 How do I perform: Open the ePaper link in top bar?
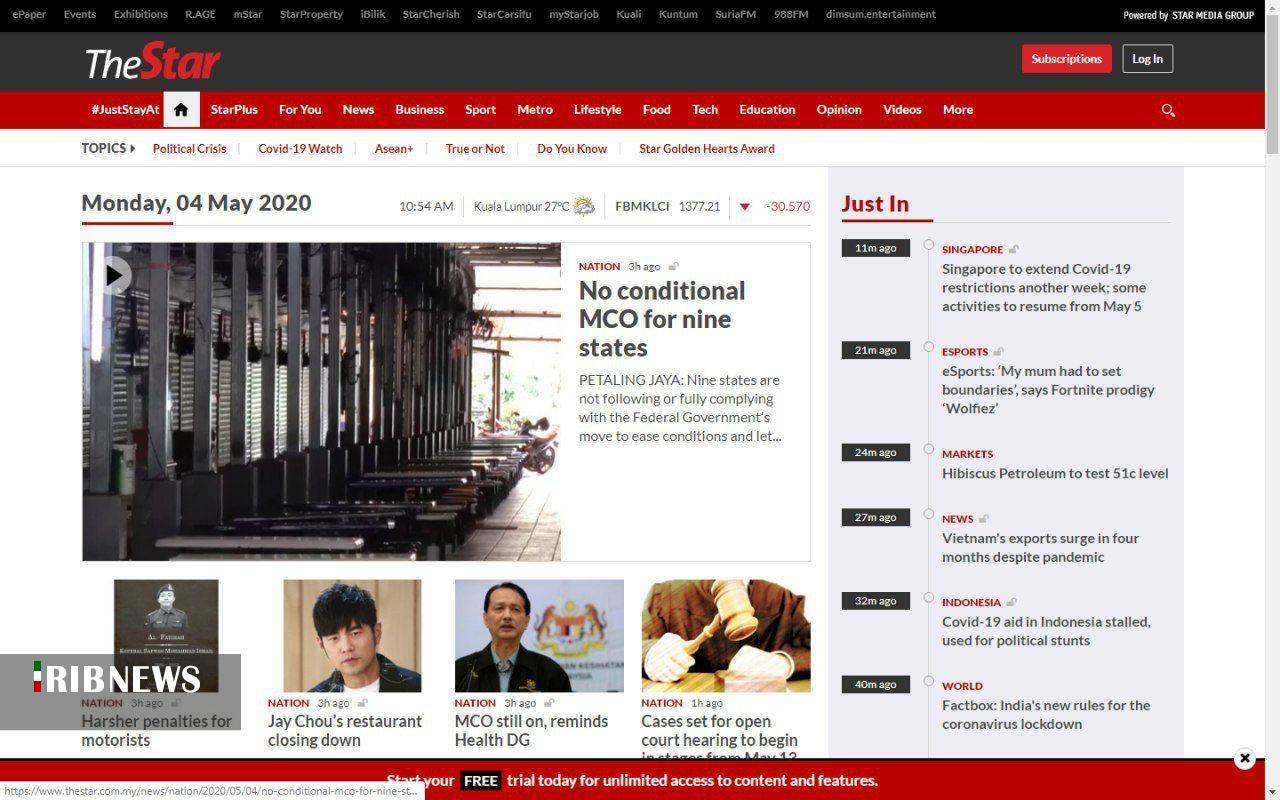(29, 15)
